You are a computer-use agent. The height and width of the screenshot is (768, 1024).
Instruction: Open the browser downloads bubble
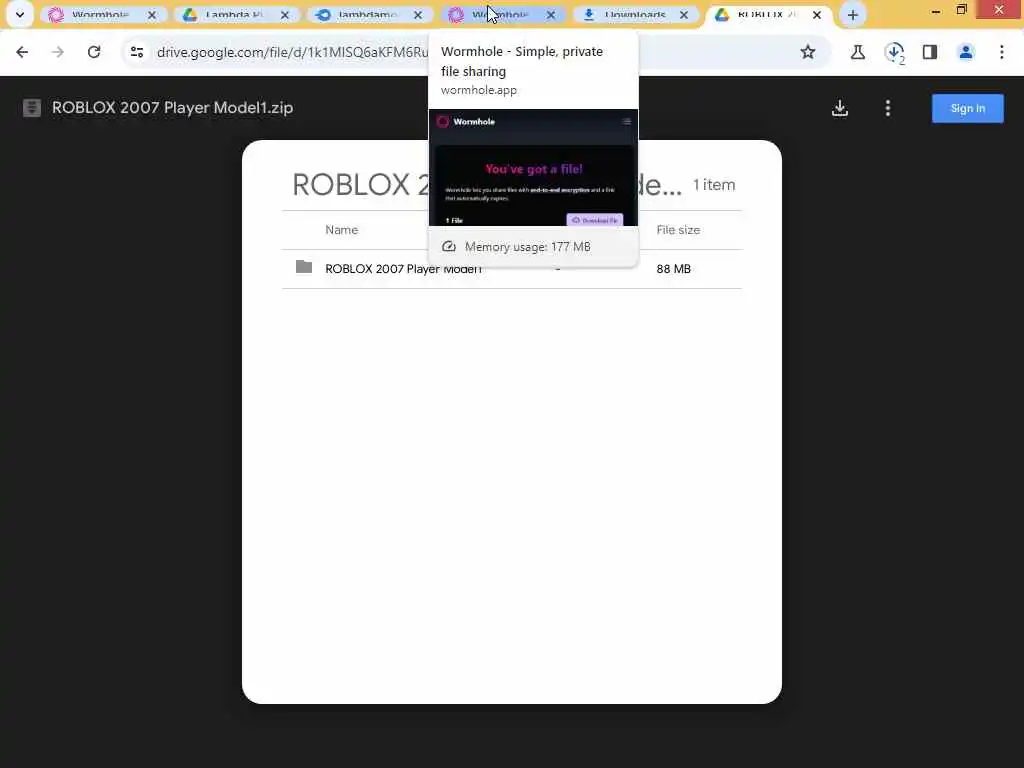[x=894, y=52]
